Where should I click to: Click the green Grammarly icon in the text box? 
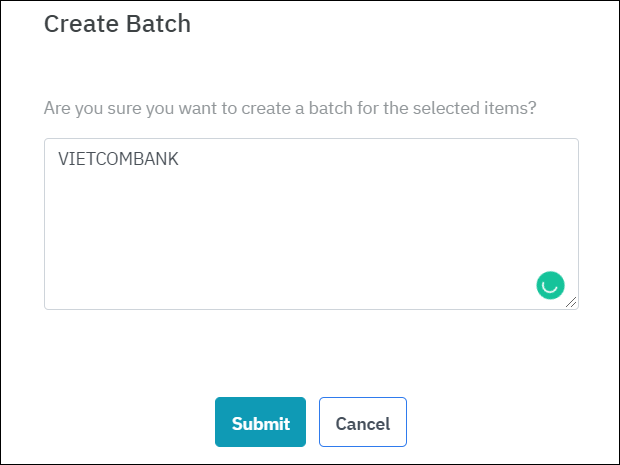coord(550,285)
